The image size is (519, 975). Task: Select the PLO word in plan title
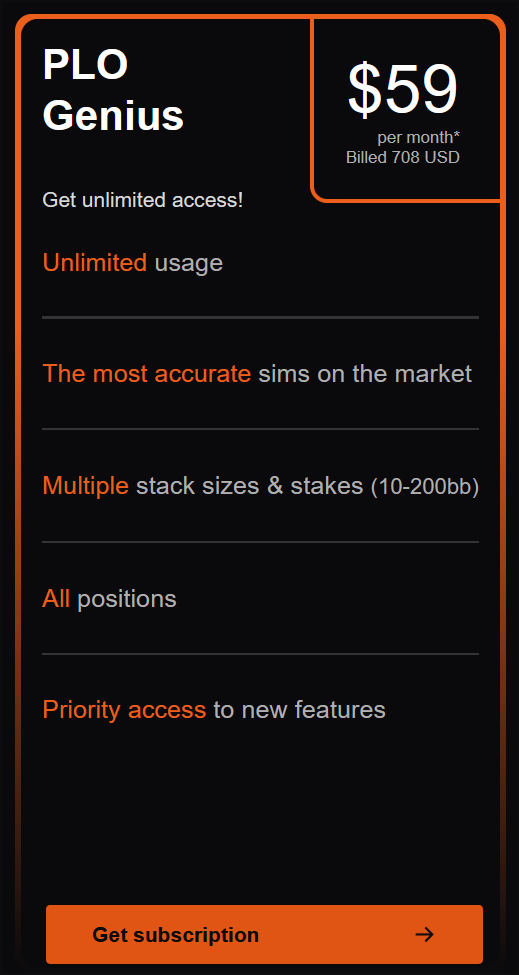coord(85,65)
